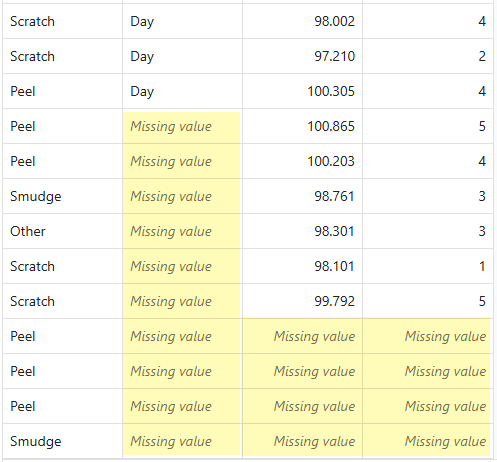Select the Smudge cell in the last row

tap(63, 441)
